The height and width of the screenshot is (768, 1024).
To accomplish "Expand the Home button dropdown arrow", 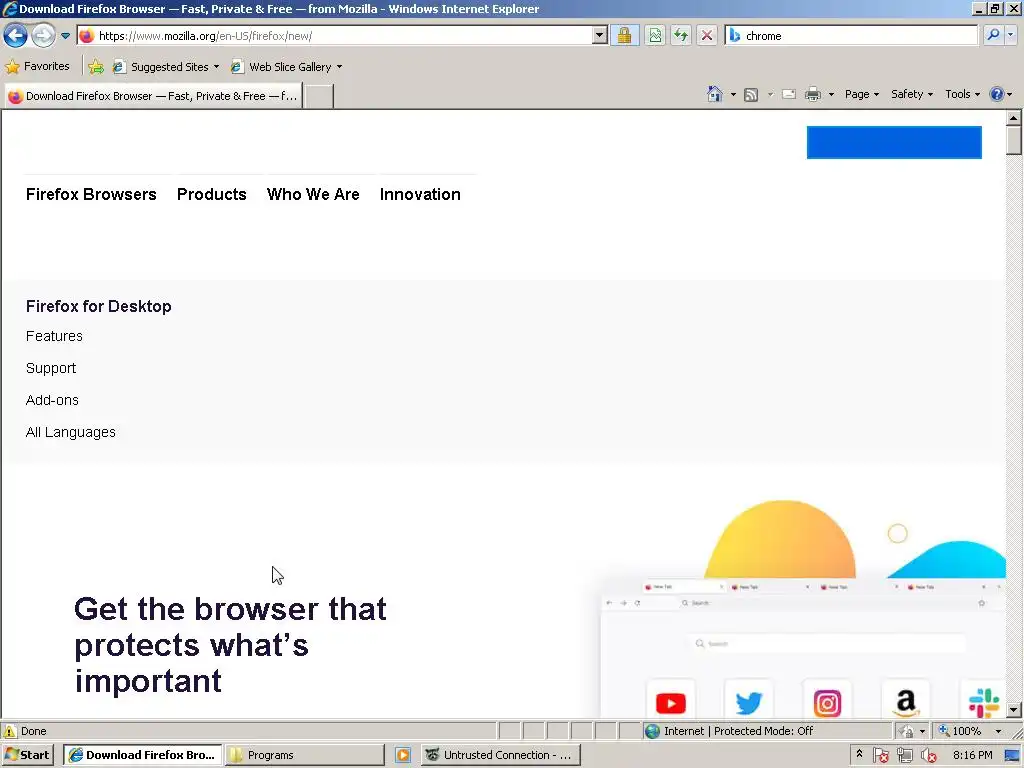I will [733, 95].
